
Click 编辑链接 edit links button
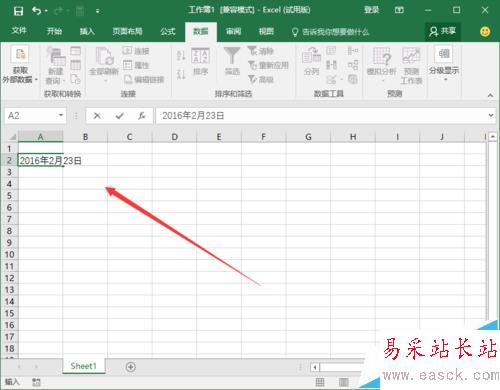tap(144, 79)
